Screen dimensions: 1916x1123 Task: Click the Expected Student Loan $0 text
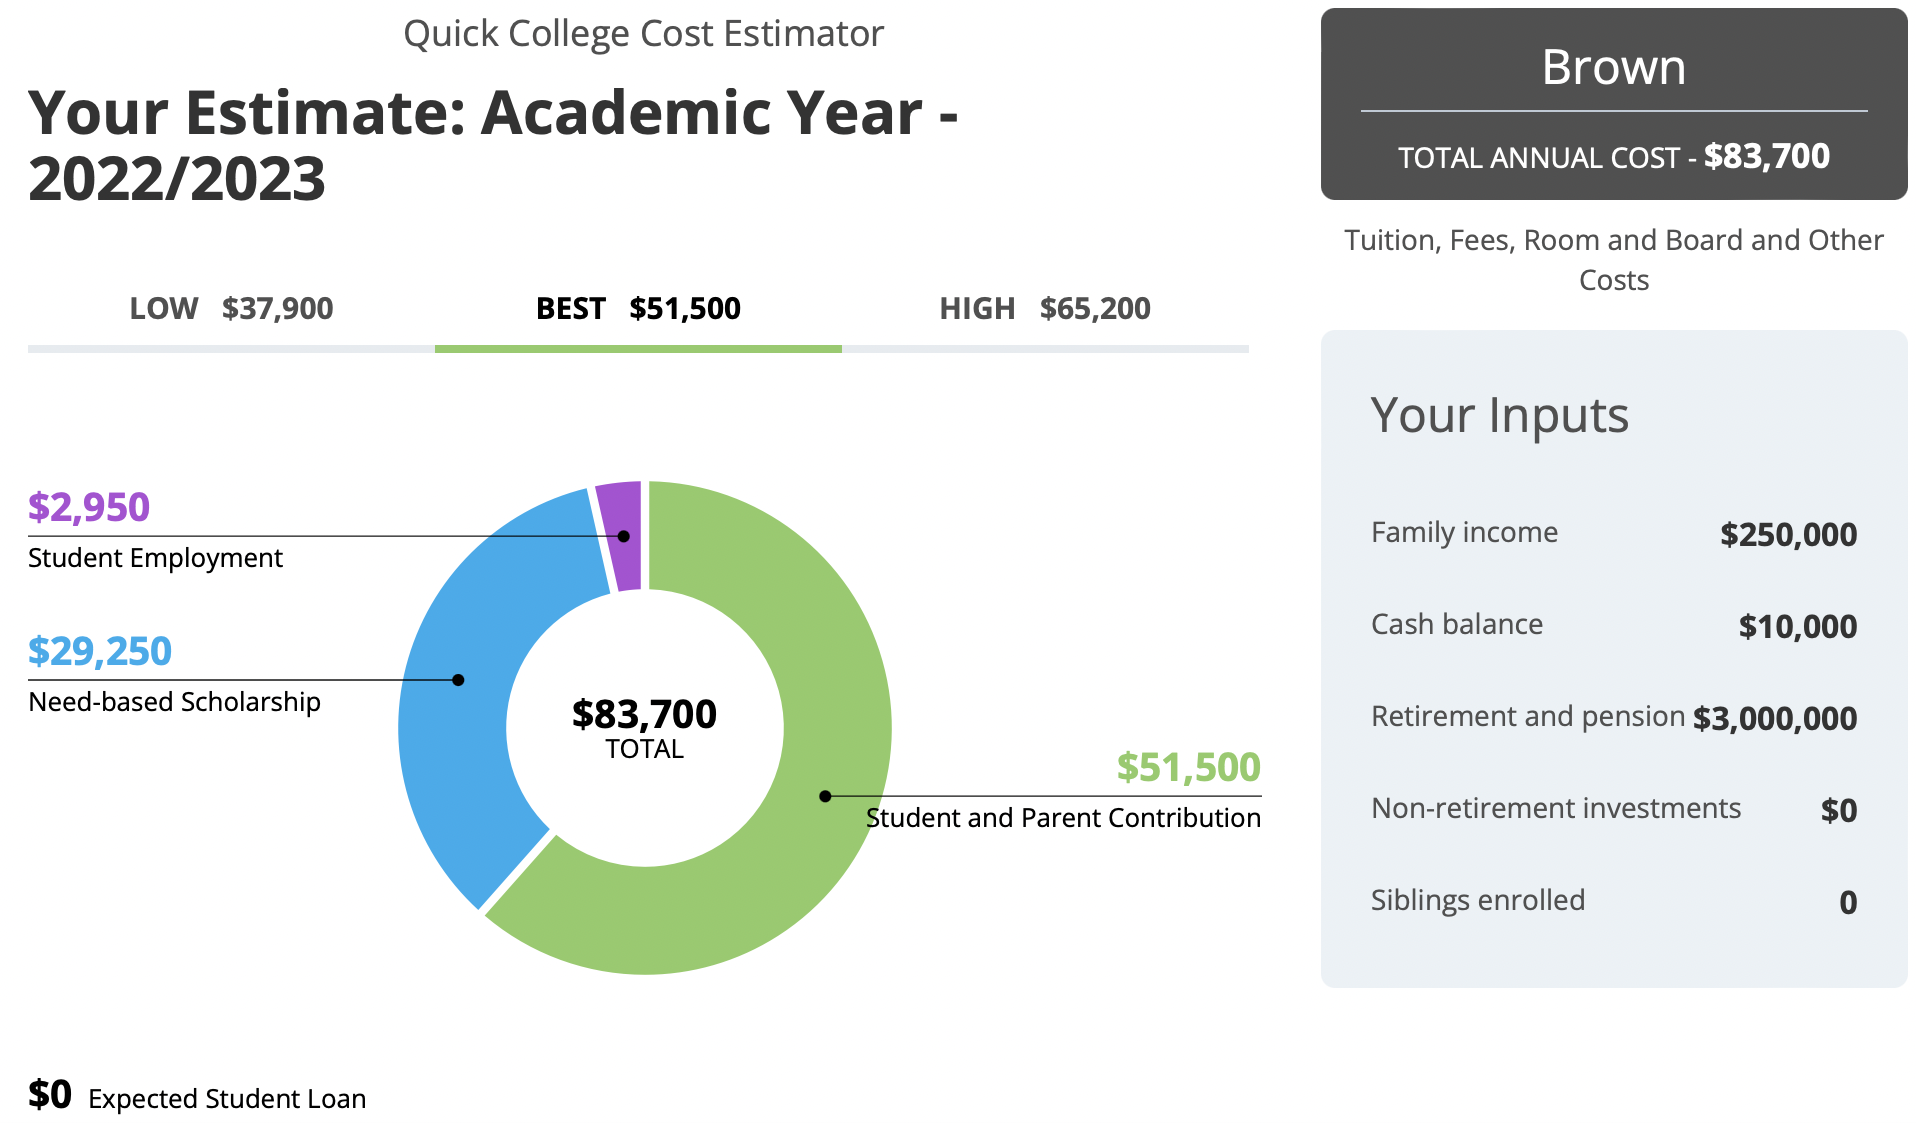(196, 1097)
